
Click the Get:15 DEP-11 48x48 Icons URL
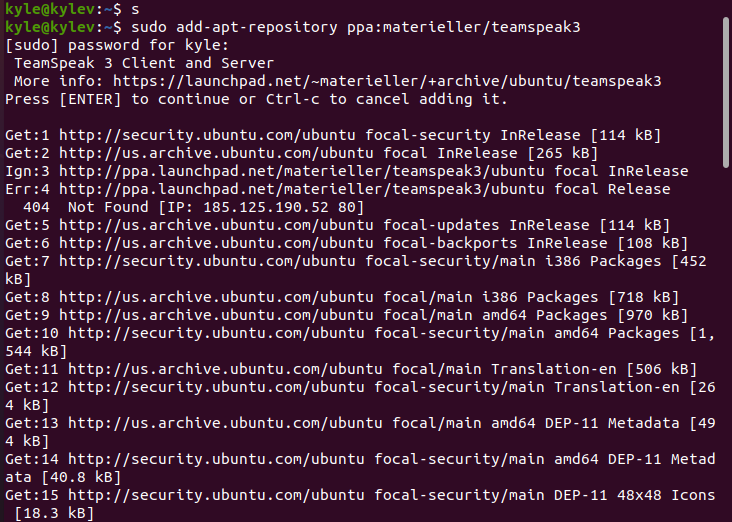point(216,495)
